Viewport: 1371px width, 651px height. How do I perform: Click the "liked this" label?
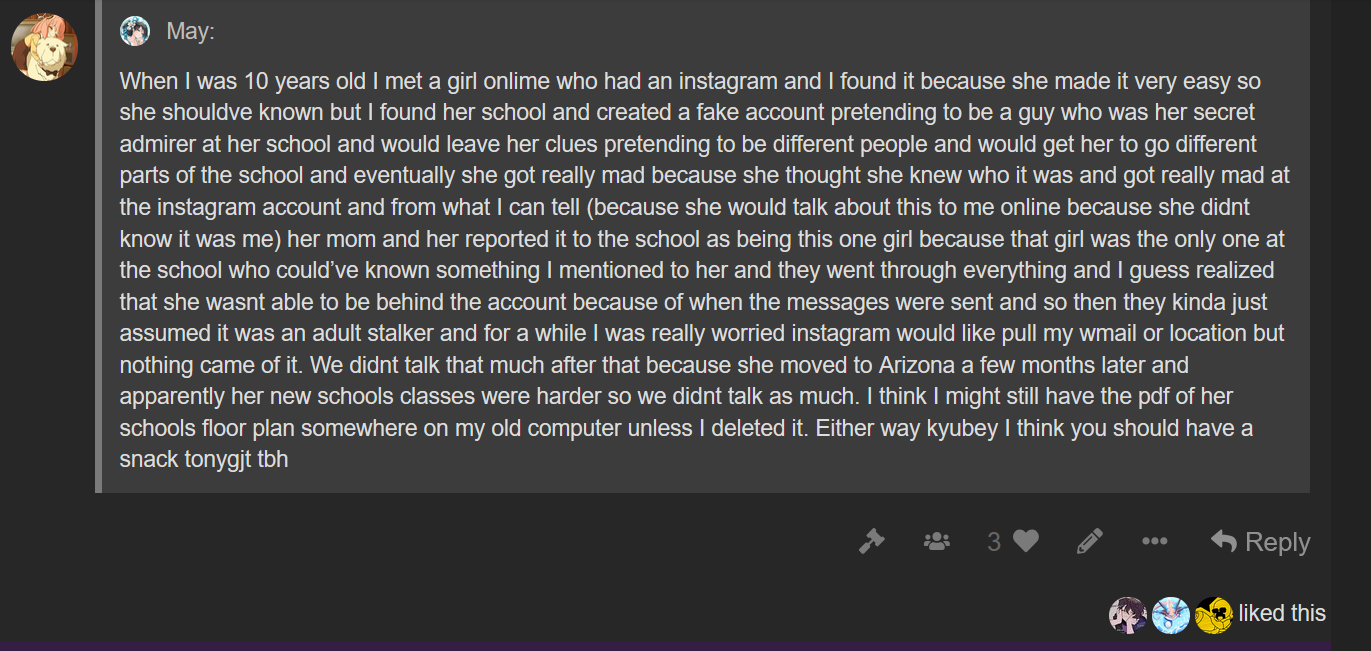pyautogui.click(x=1282, y=613)
